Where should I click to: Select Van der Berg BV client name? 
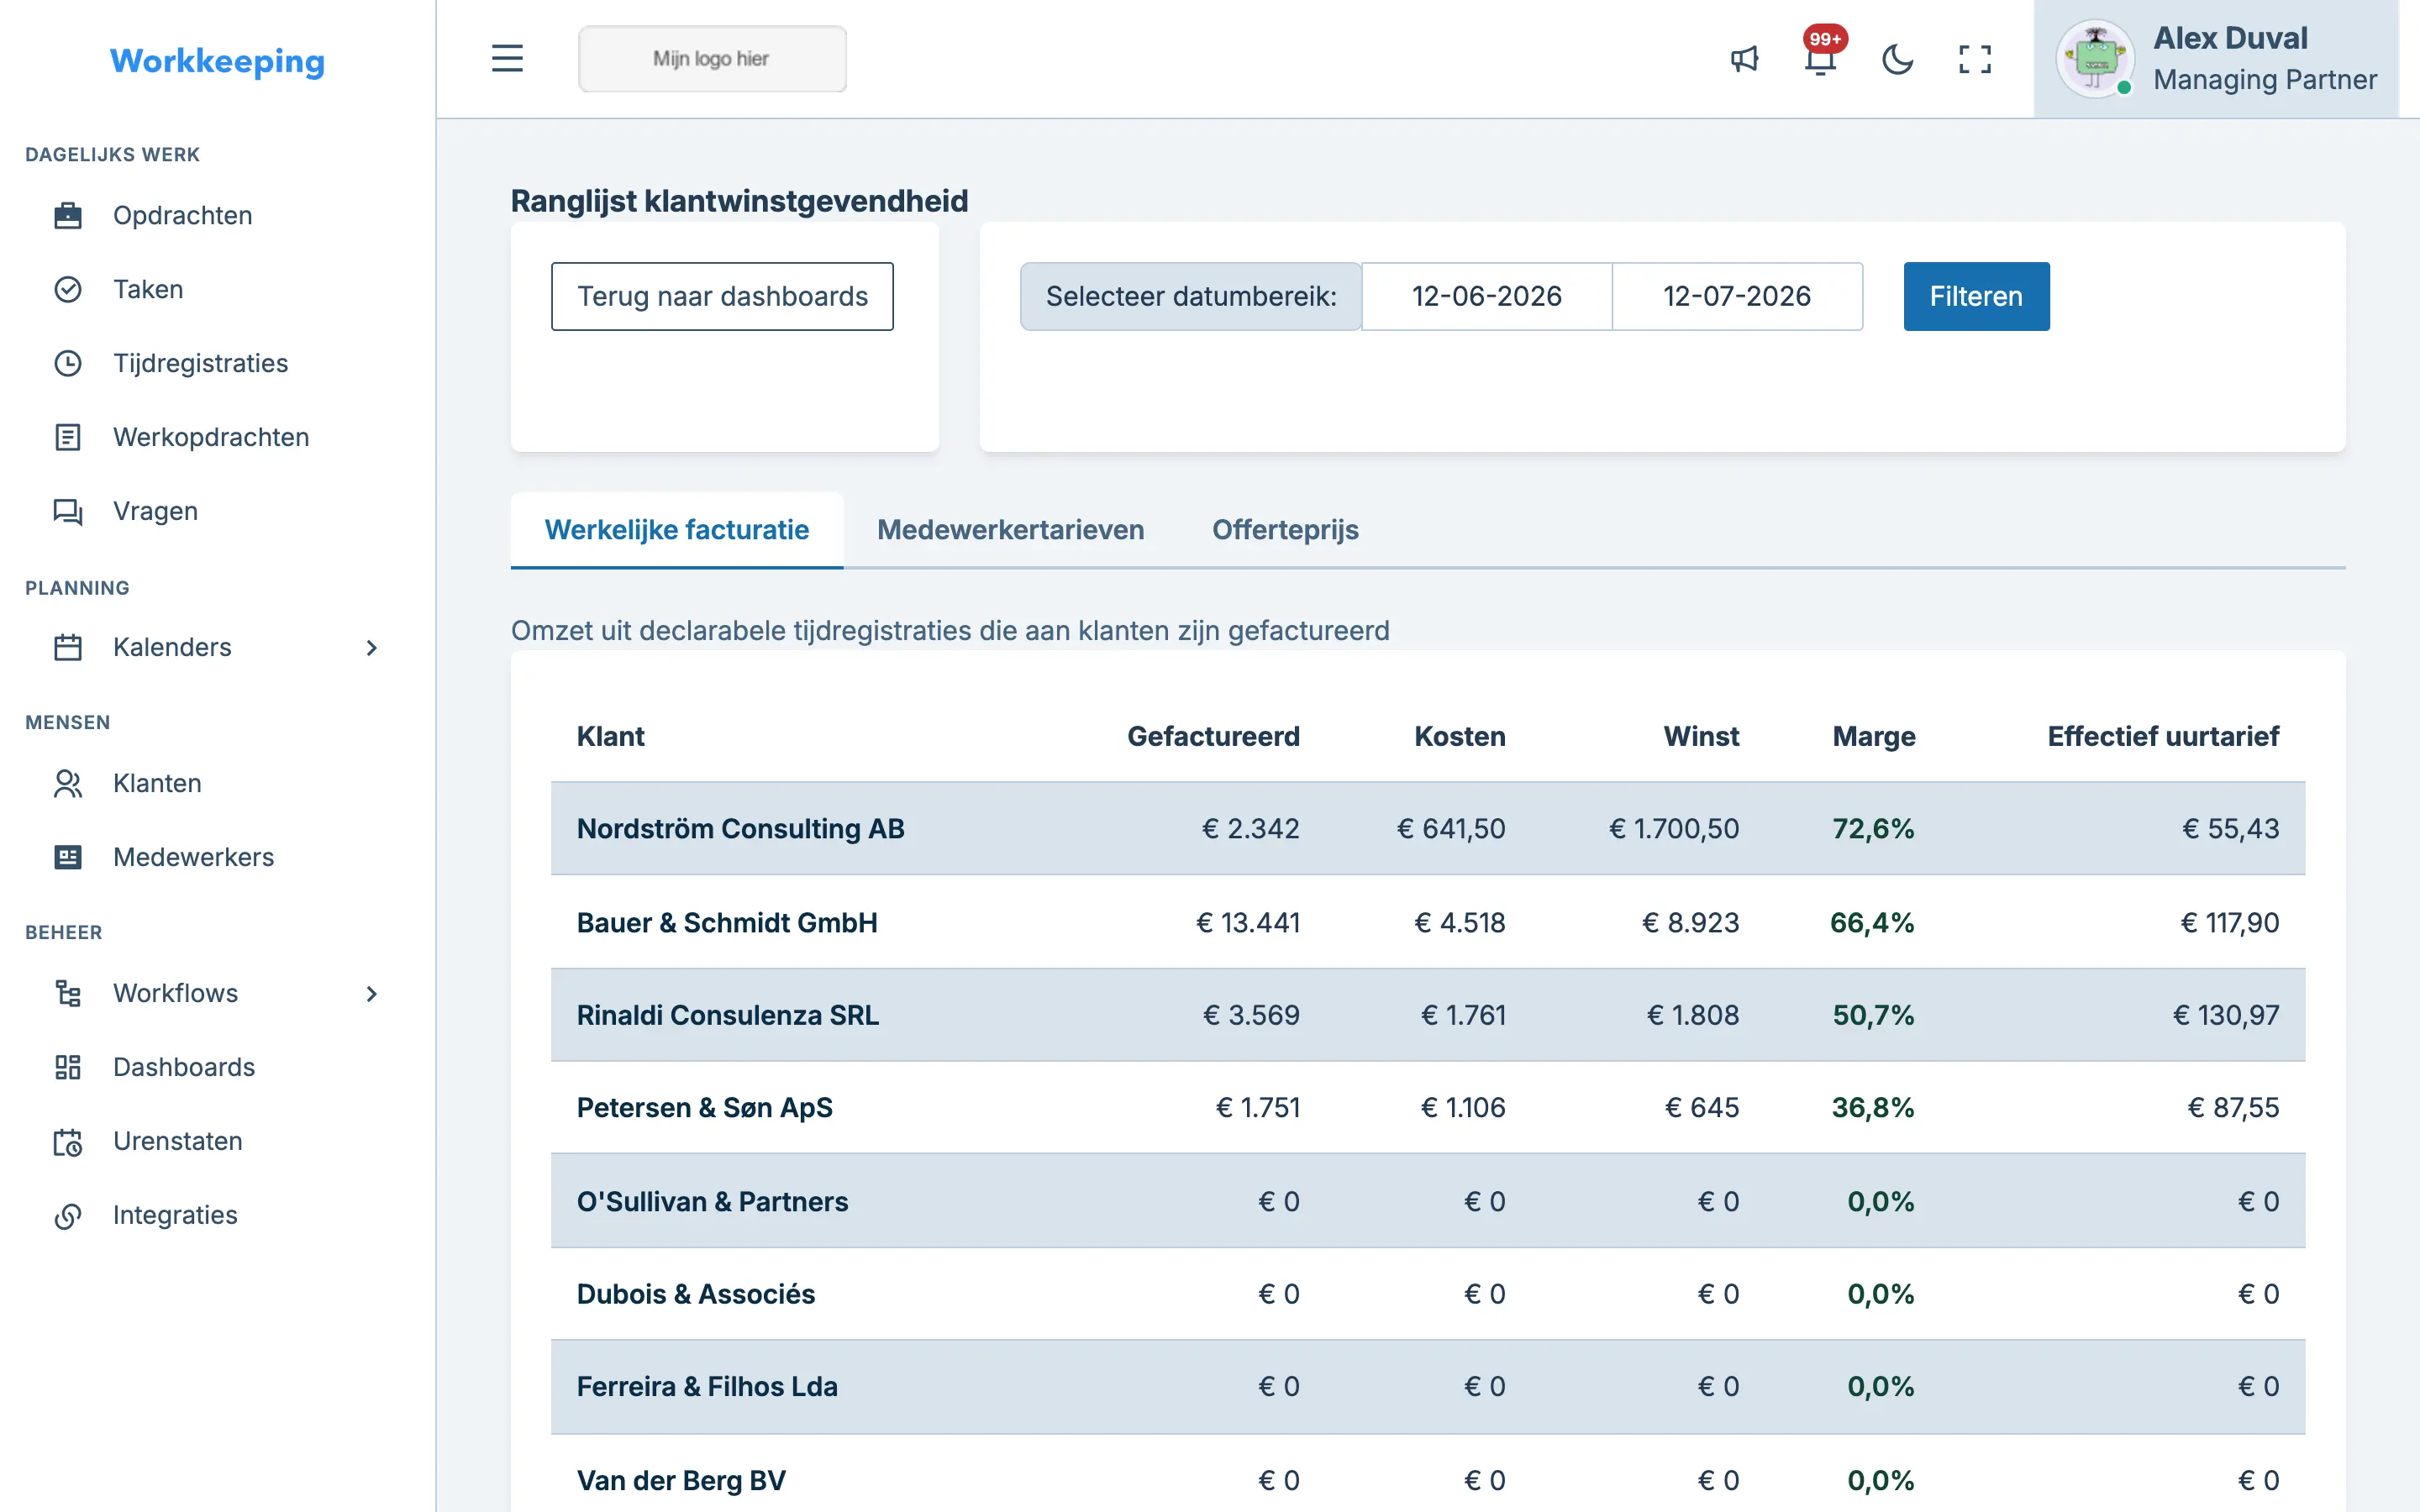[x=681, y=1480]
